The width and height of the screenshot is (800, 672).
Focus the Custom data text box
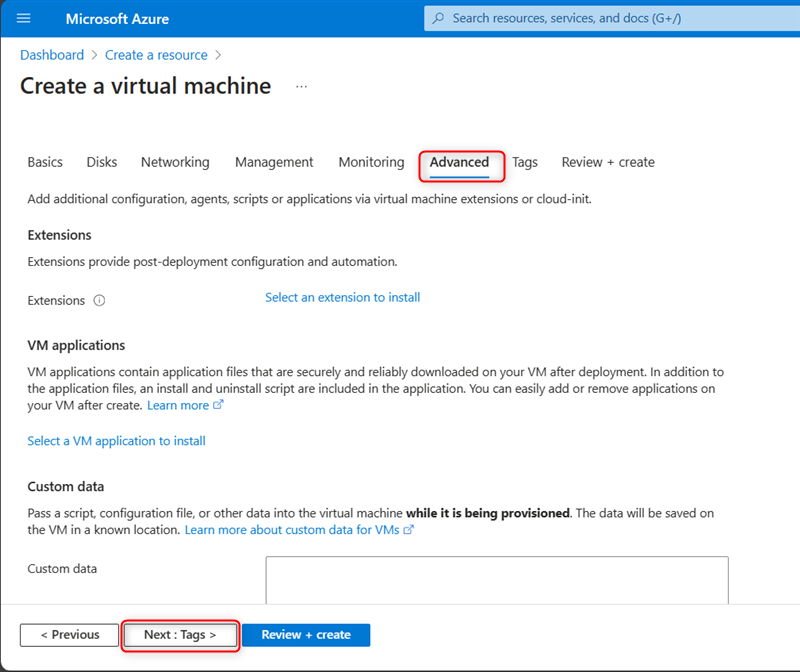497,580
